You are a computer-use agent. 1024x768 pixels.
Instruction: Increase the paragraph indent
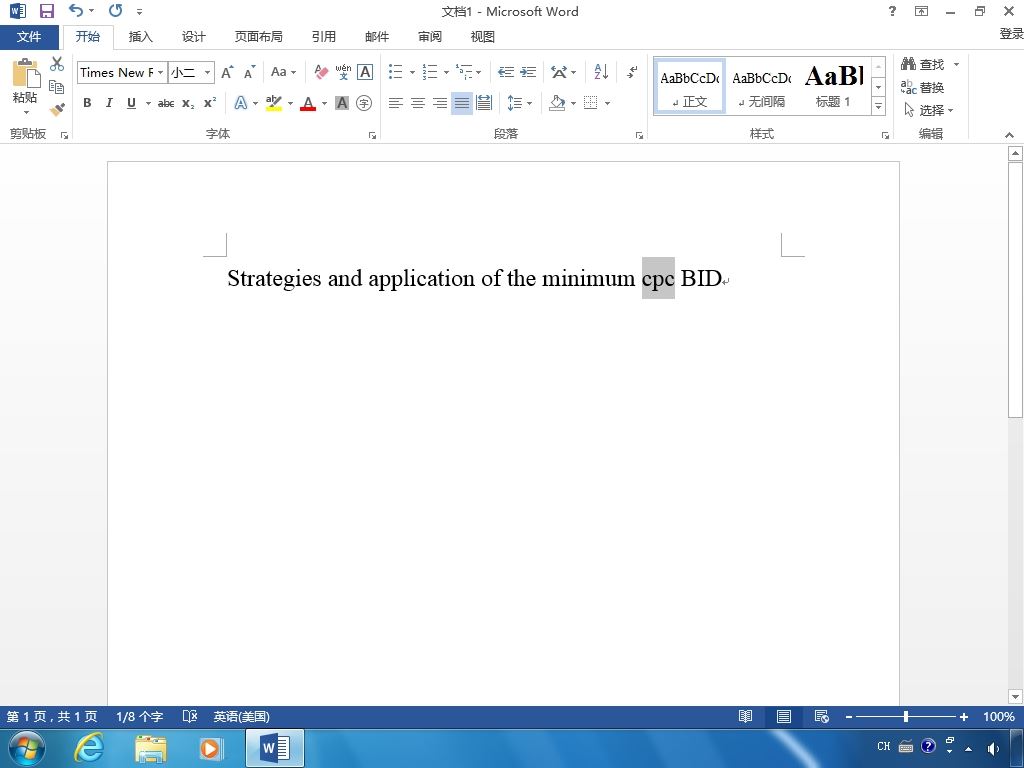point(528,72)
